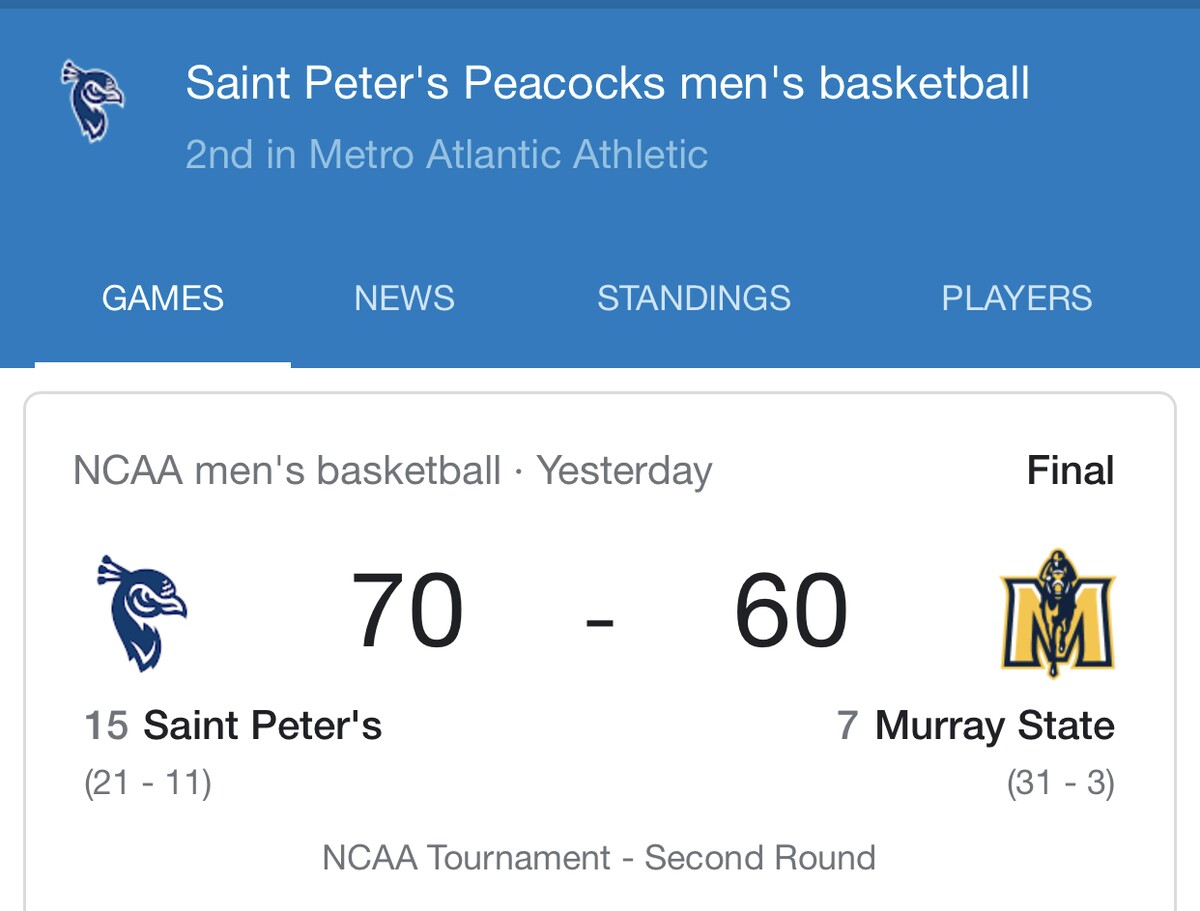
Task: Click the NCAA men's basketball label
Action: [x=287, y=471]
